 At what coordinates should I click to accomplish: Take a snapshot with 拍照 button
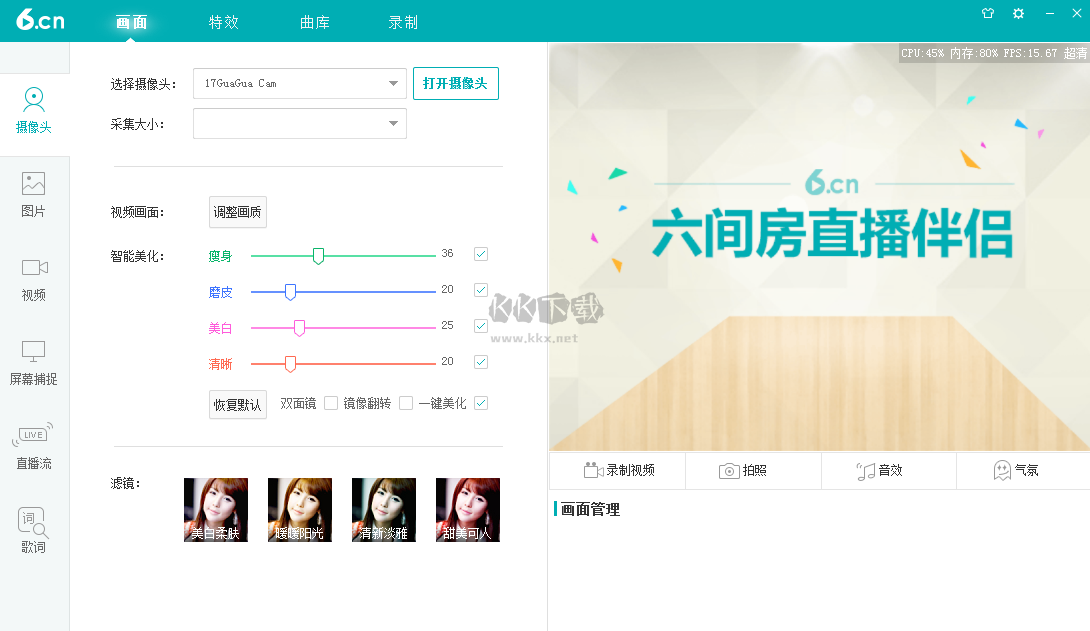click(754, 470)
